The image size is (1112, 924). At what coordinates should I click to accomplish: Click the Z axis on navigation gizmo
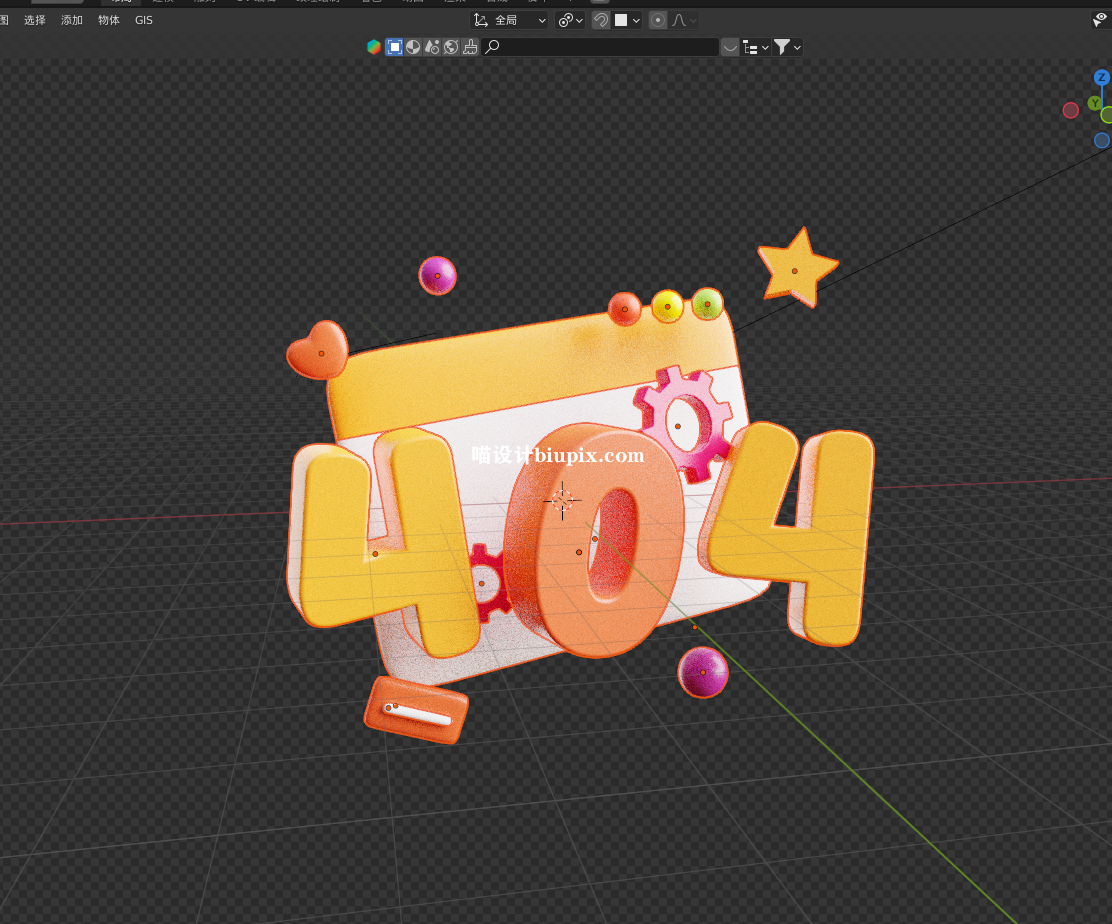pyautogui.click(x=1101, y=78)
